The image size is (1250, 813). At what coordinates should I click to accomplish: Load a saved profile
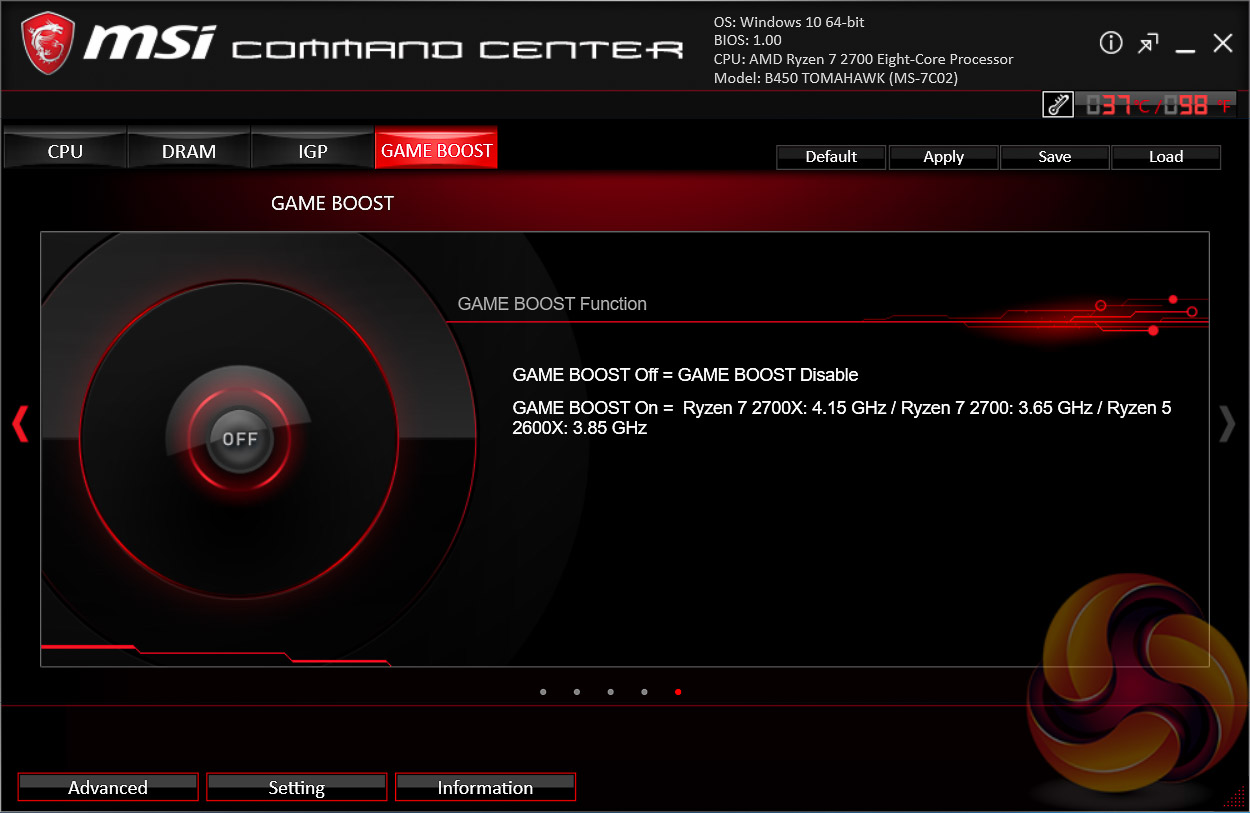(1166, 157)
